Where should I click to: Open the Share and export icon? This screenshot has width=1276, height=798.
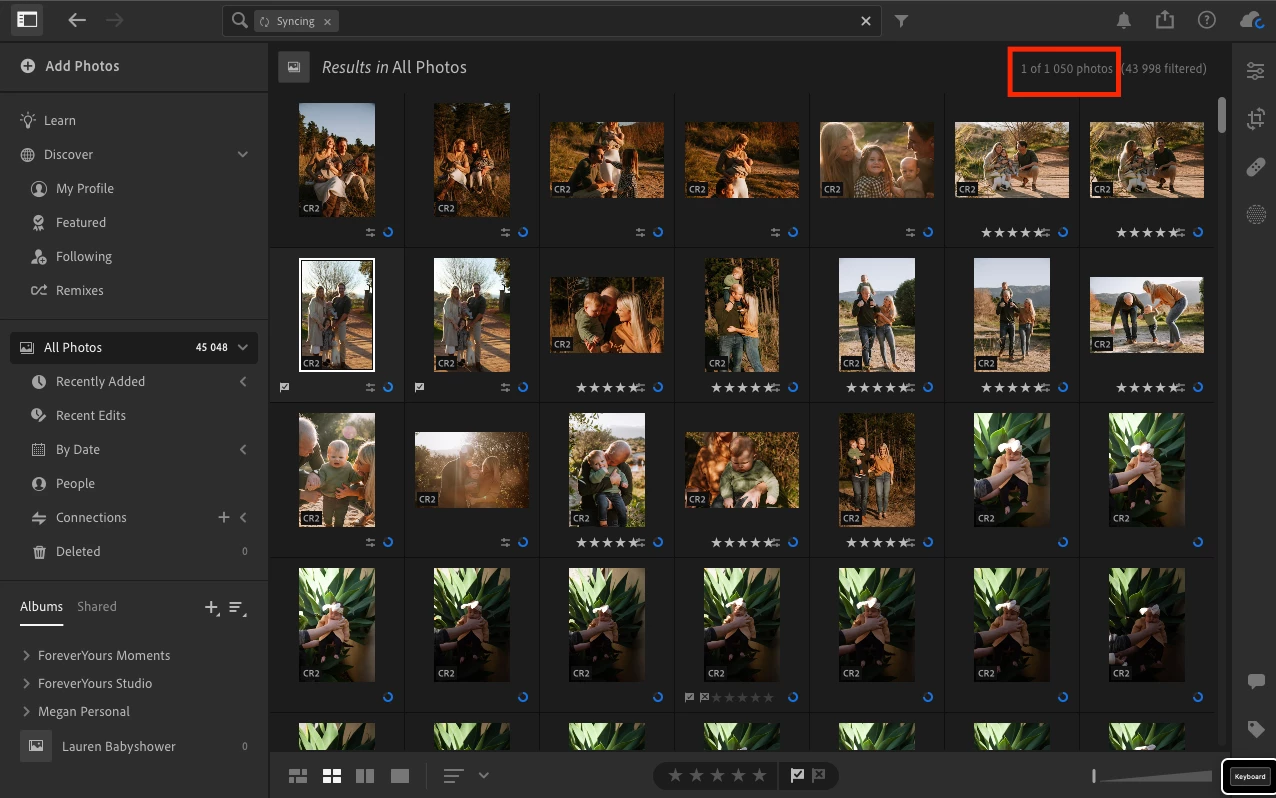click(x=1165, y=20)
